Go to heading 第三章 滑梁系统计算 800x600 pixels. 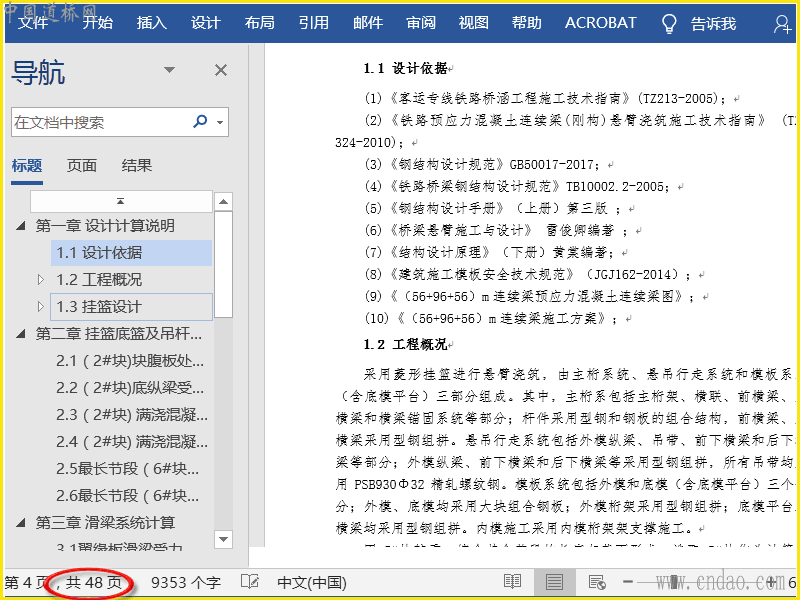(x=105, y=523)
